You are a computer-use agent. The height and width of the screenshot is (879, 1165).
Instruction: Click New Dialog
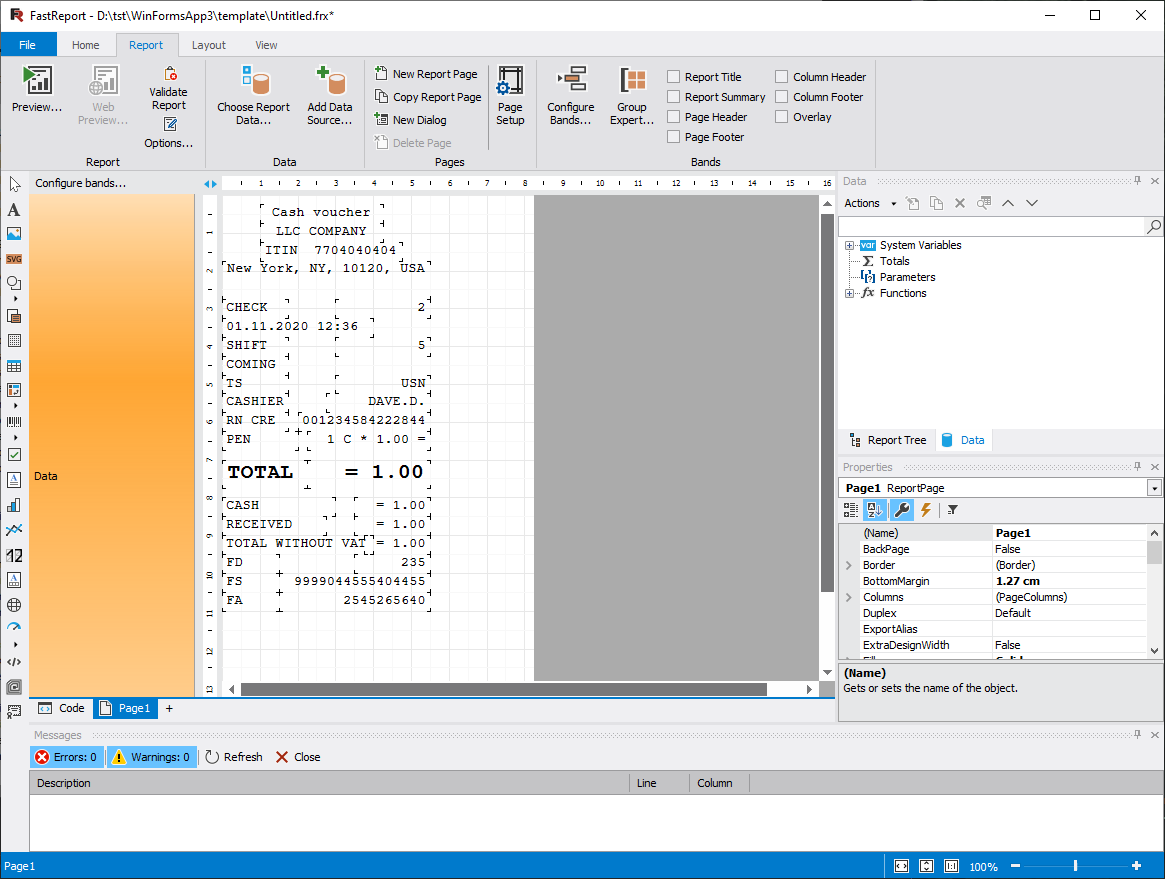click(411, 120)
